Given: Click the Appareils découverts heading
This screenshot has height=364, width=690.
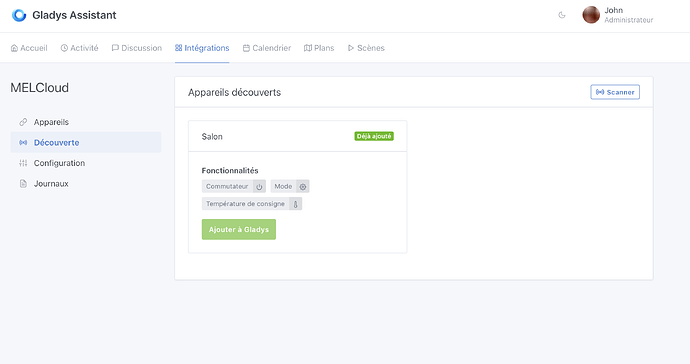Looking at the screenshot, I should coord(235,92).
